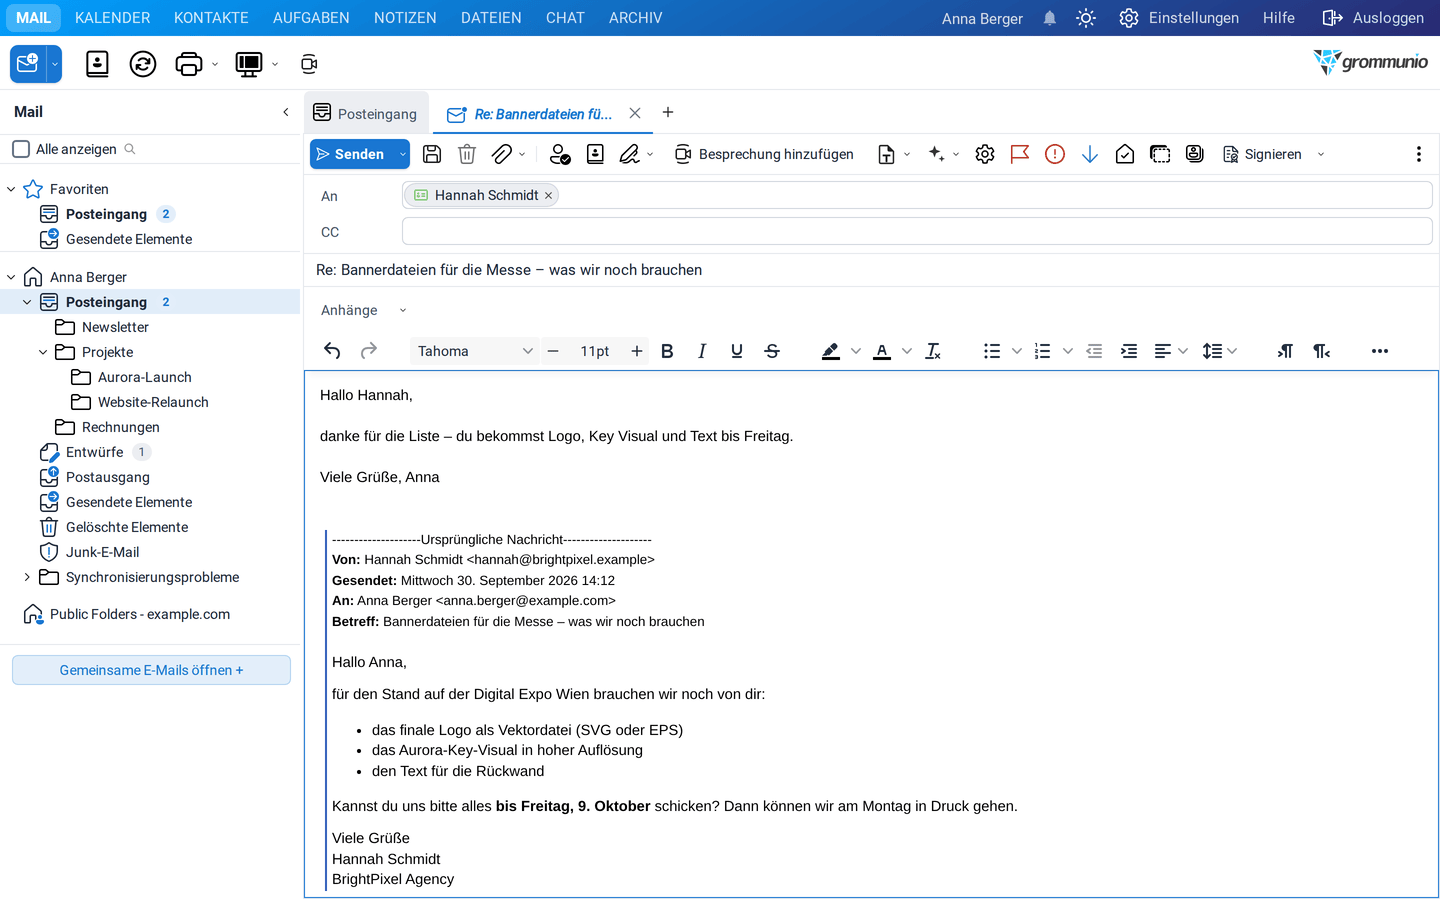Toggle theme with the sun icon
1440x900 pixels.
1086,18
